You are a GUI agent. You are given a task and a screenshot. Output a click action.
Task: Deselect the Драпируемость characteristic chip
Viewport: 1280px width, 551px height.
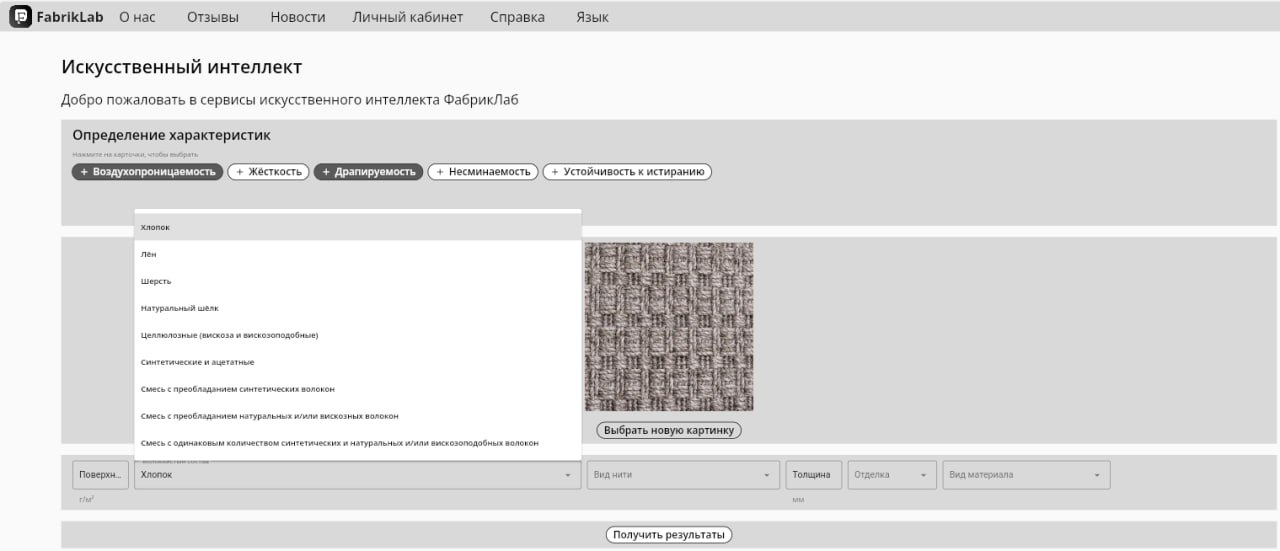coord(368,172)
